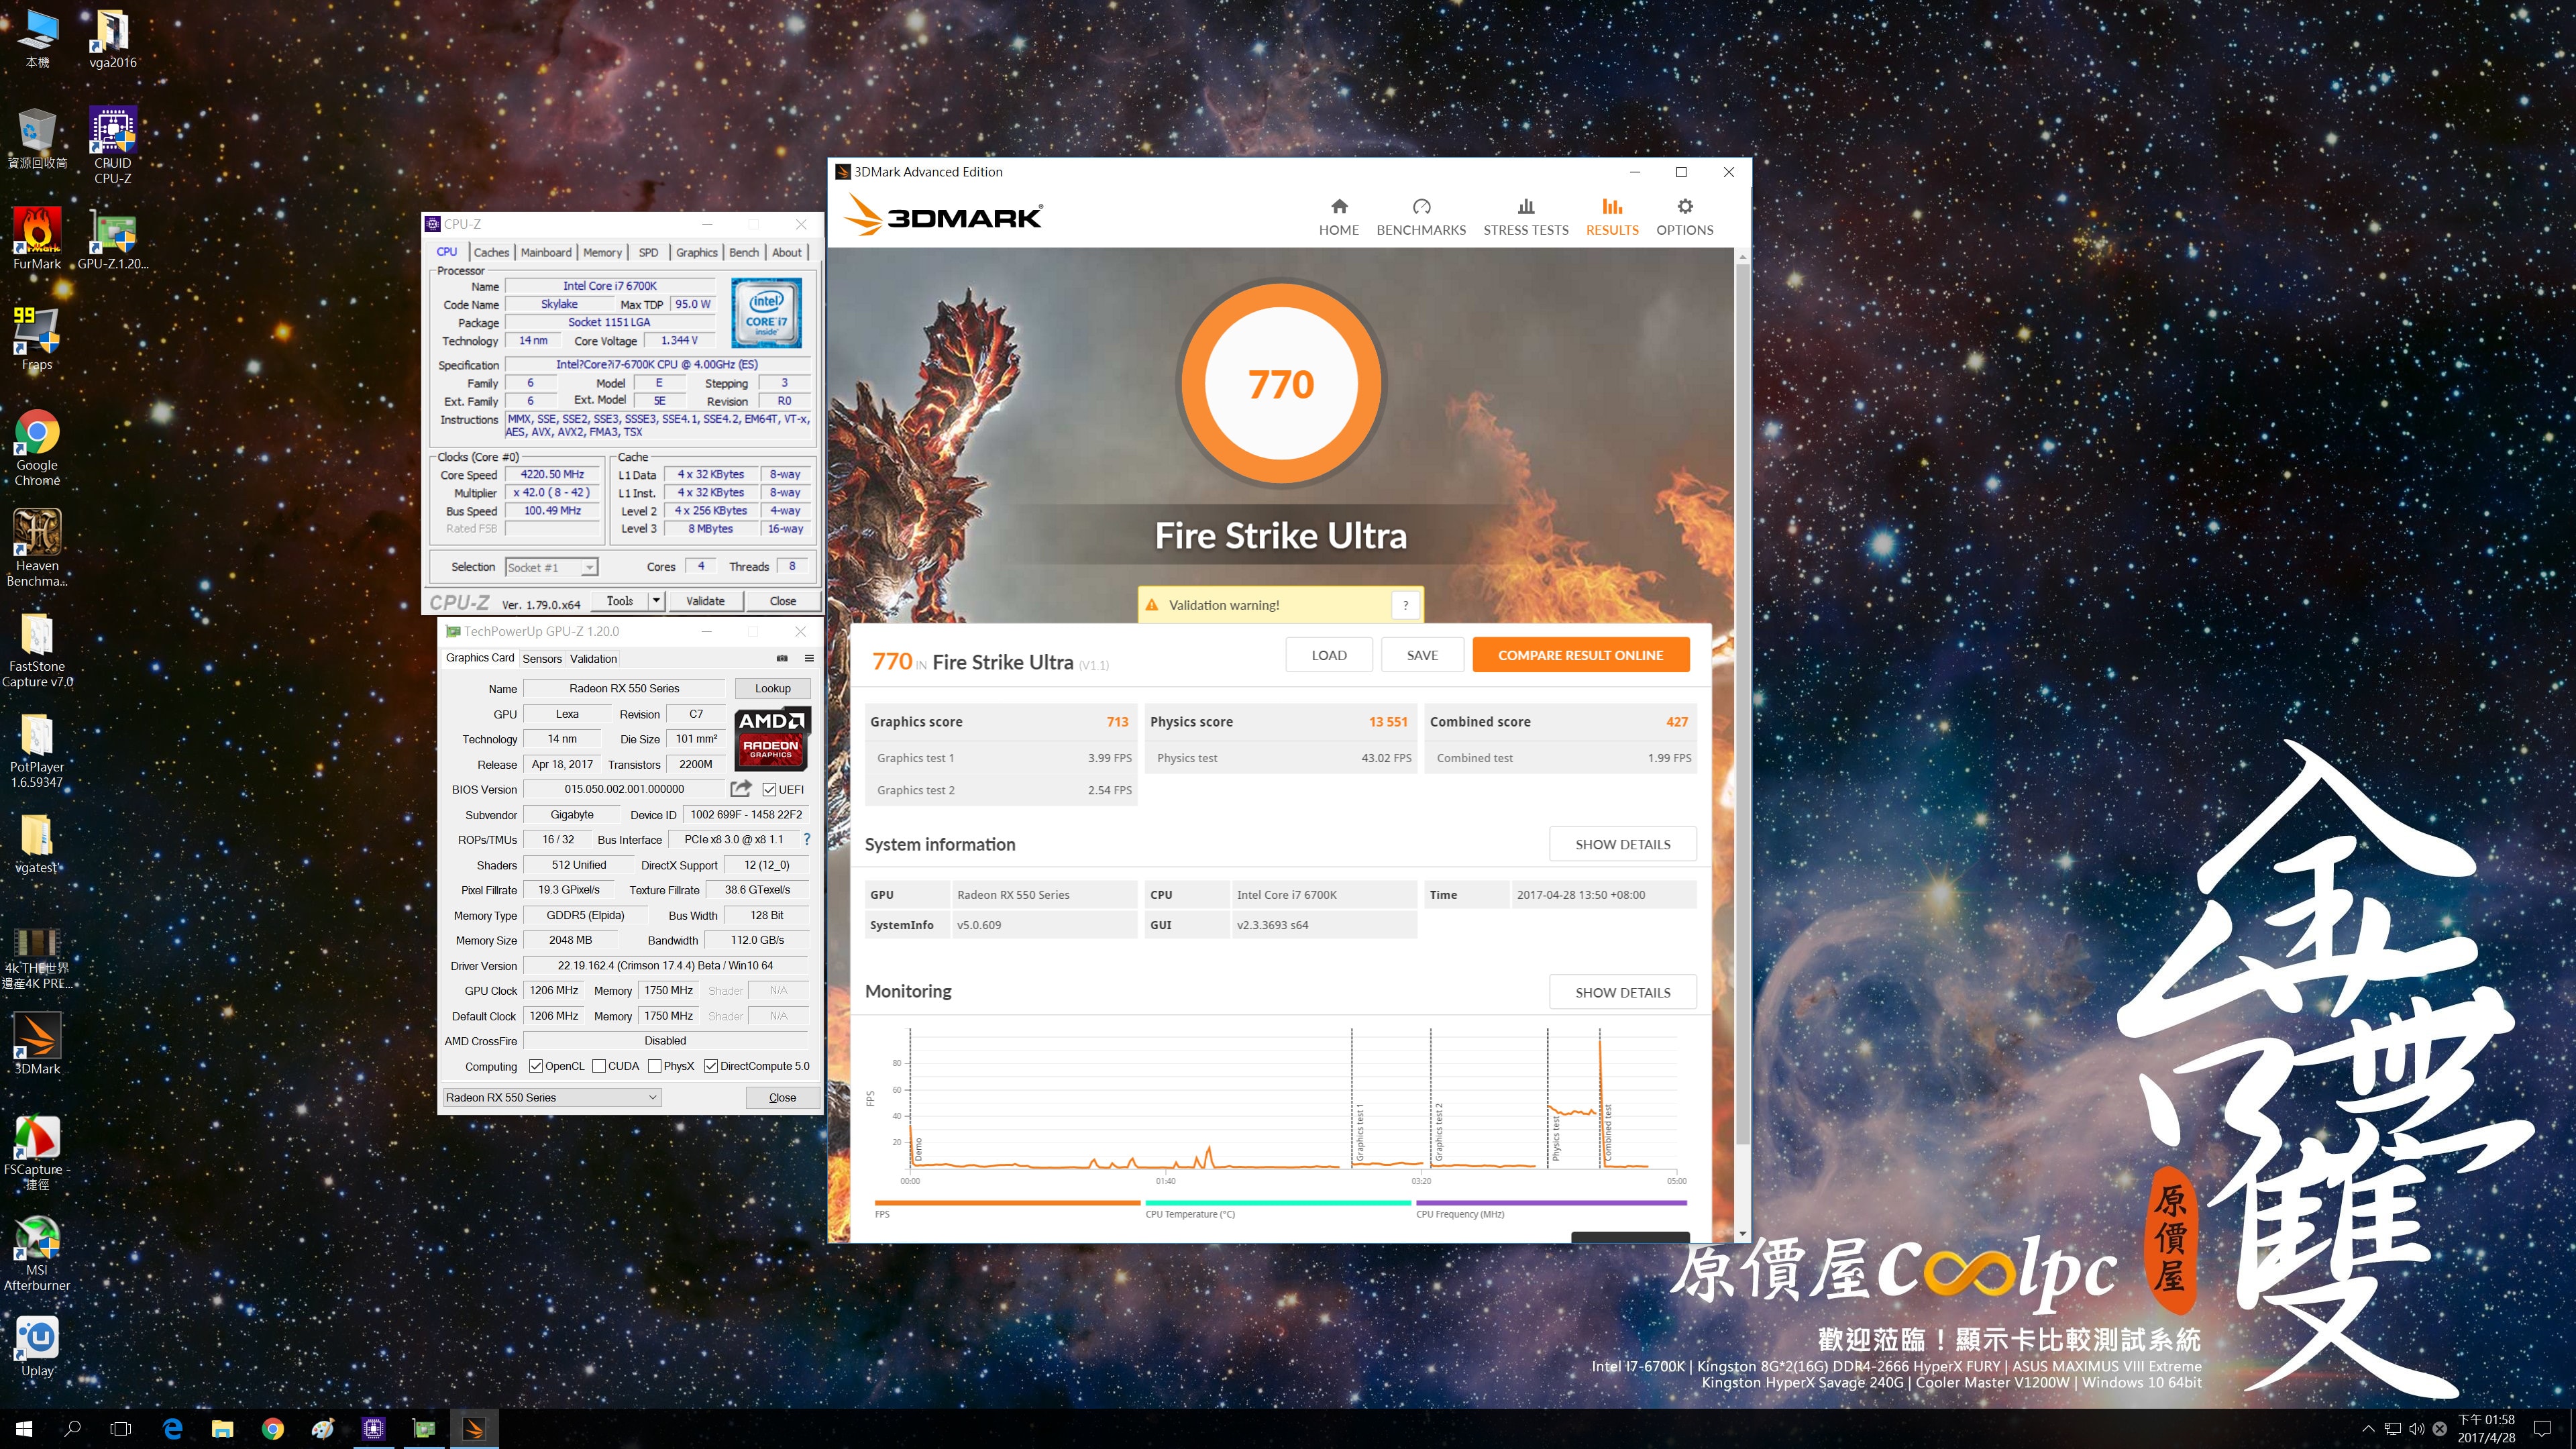This screenshot has width=2576, height=1449.
Task: Click the GPU-Z Name field value
Action: point(623,688)
